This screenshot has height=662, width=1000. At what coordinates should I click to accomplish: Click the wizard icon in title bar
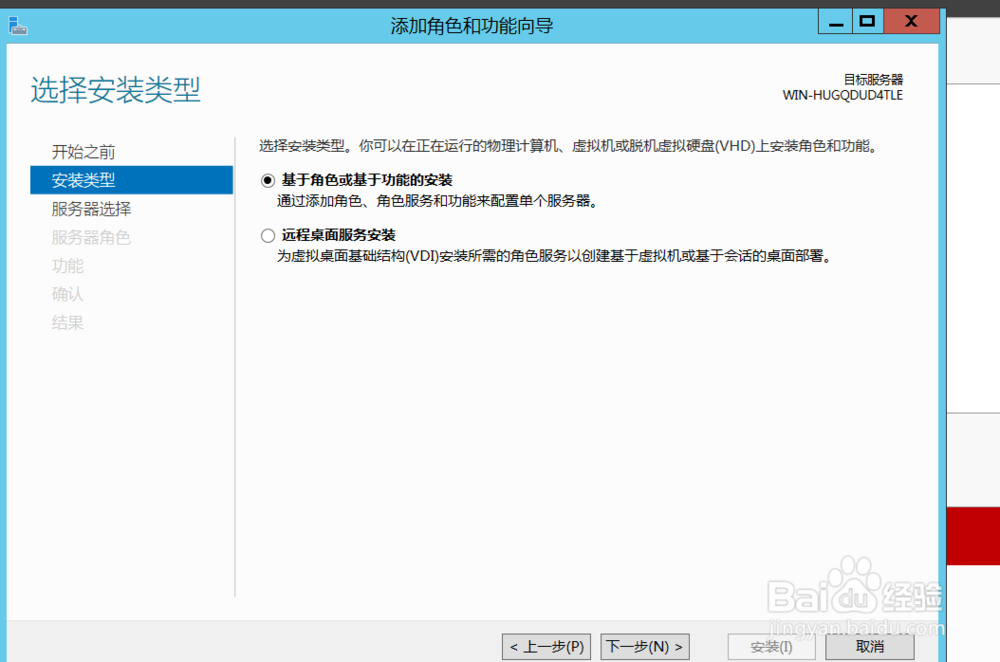pos(18,26)
